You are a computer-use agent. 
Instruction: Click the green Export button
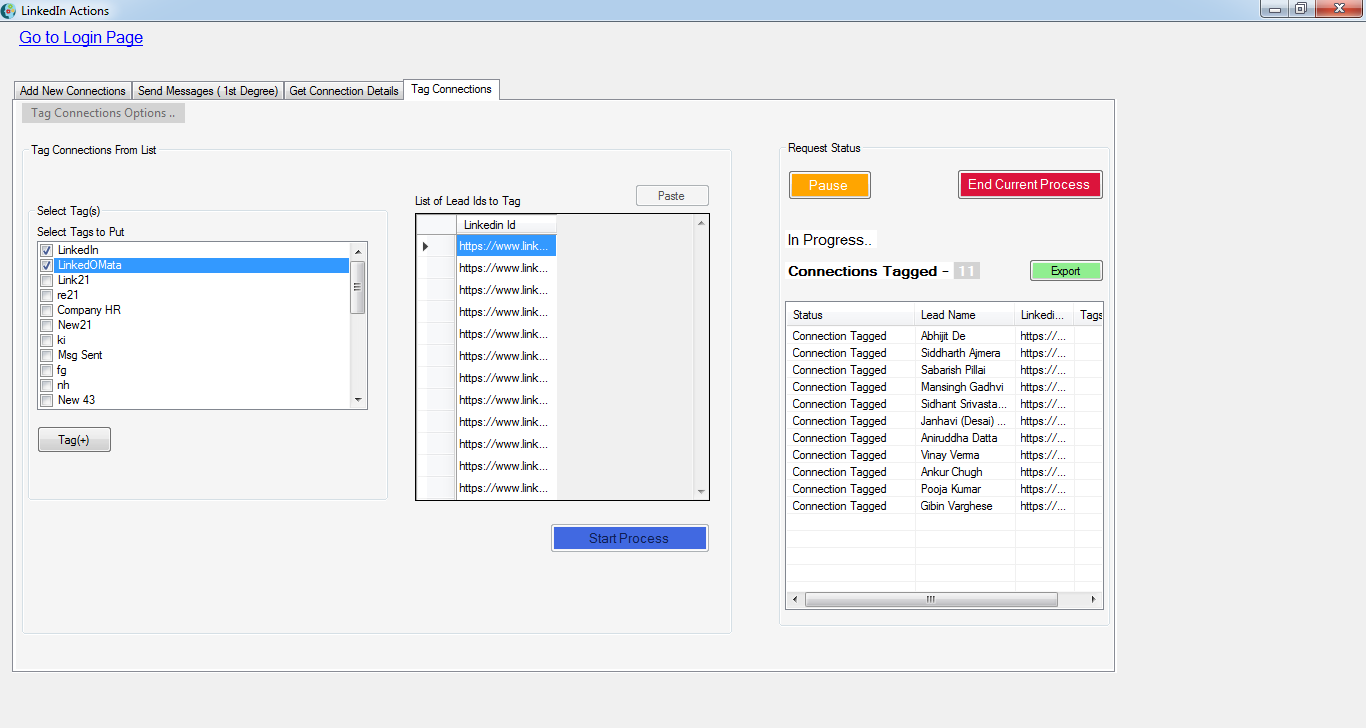[x=1066, y=271]
